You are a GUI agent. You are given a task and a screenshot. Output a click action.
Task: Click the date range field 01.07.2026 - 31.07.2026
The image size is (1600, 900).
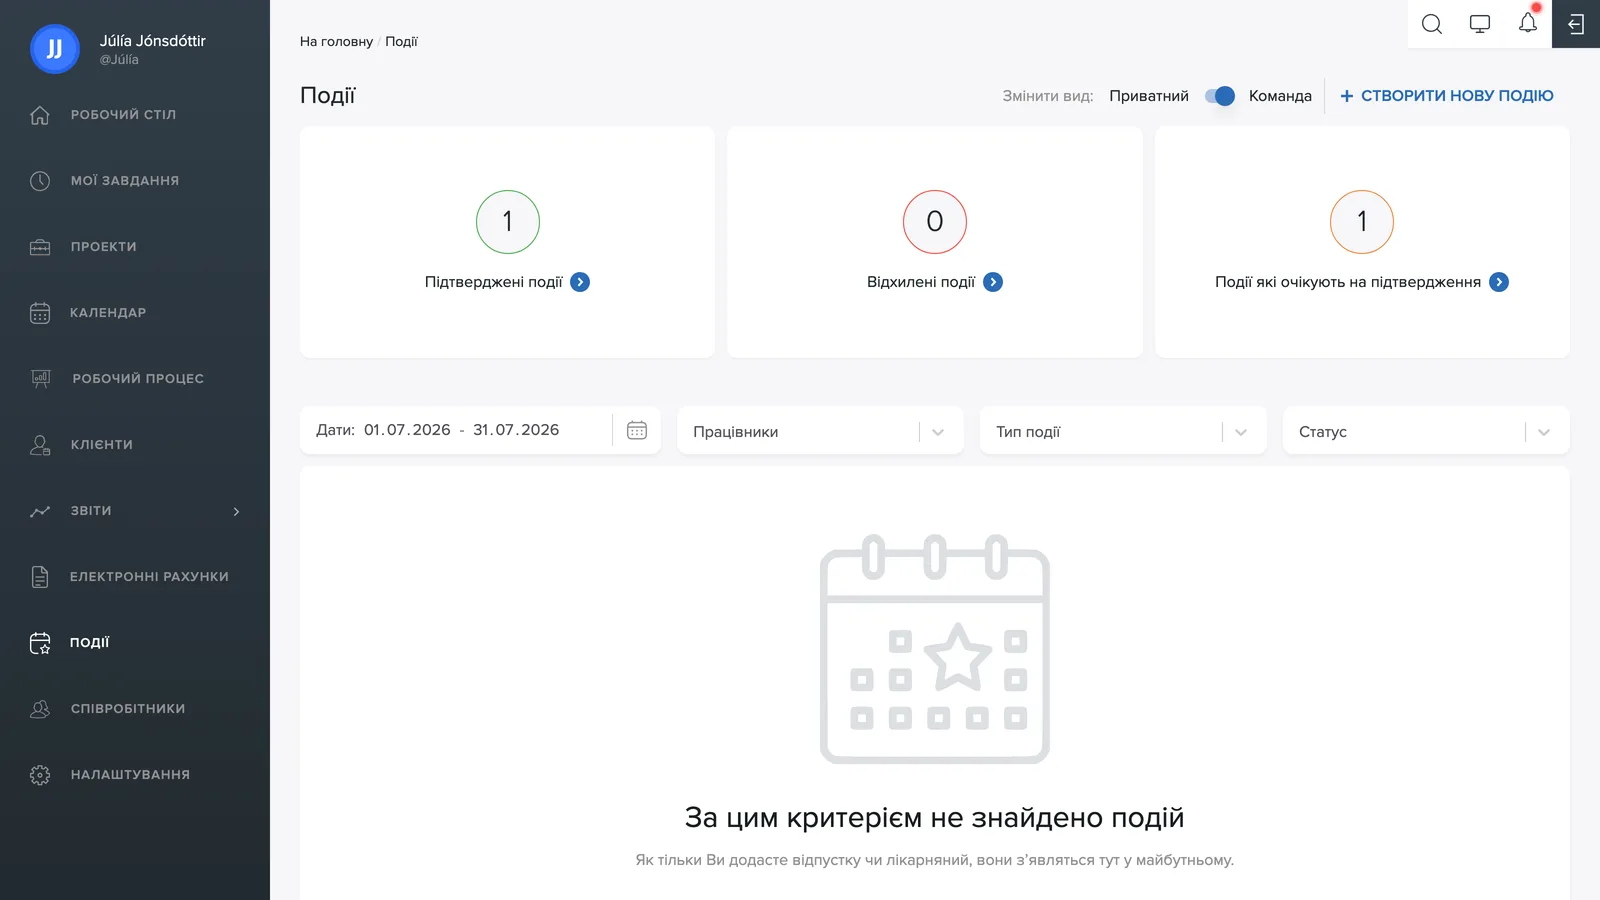click(x=461, y=430)
